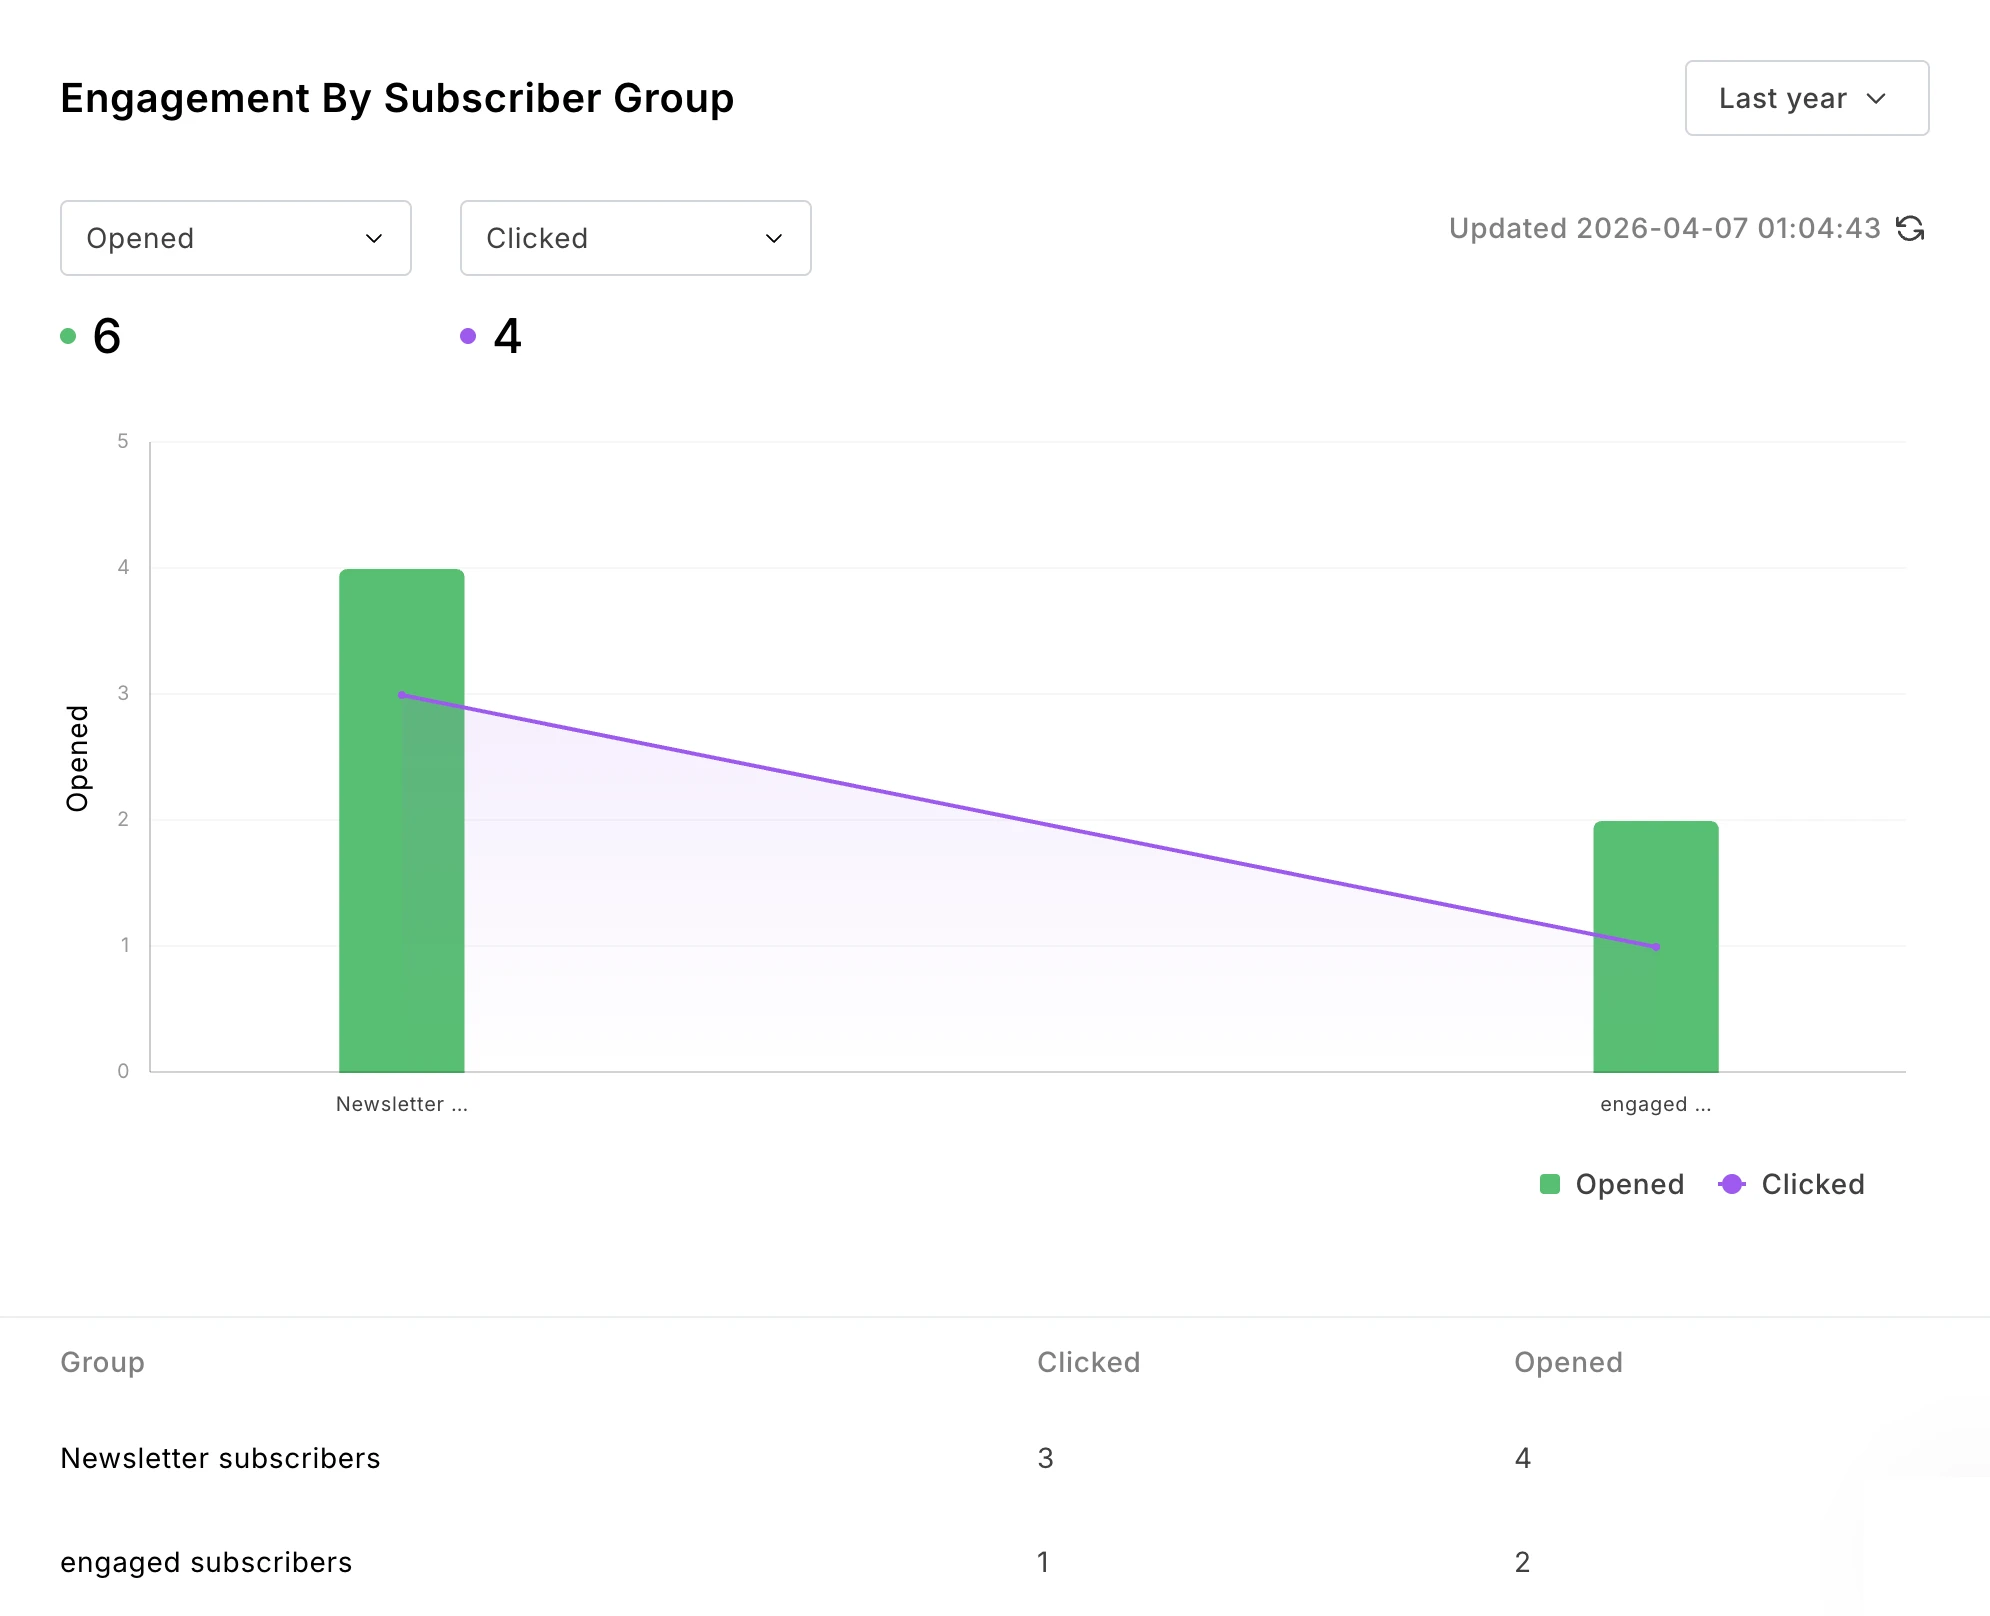Screen dimensions: 1990x1616
Task: Click the Clicked line data point above engaged subscribers
Action: (1655, 945)
